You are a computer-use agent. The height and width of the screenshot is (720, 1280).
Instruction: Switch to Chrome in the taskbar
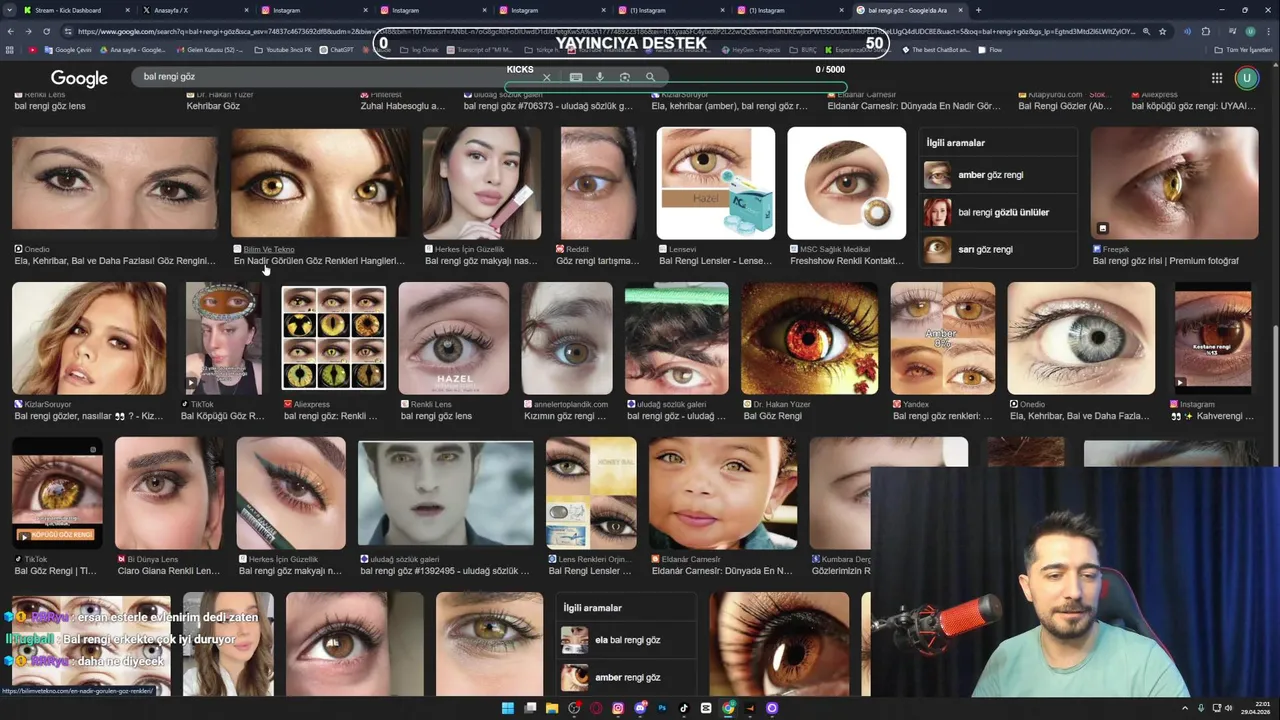(x=728, y=708)
